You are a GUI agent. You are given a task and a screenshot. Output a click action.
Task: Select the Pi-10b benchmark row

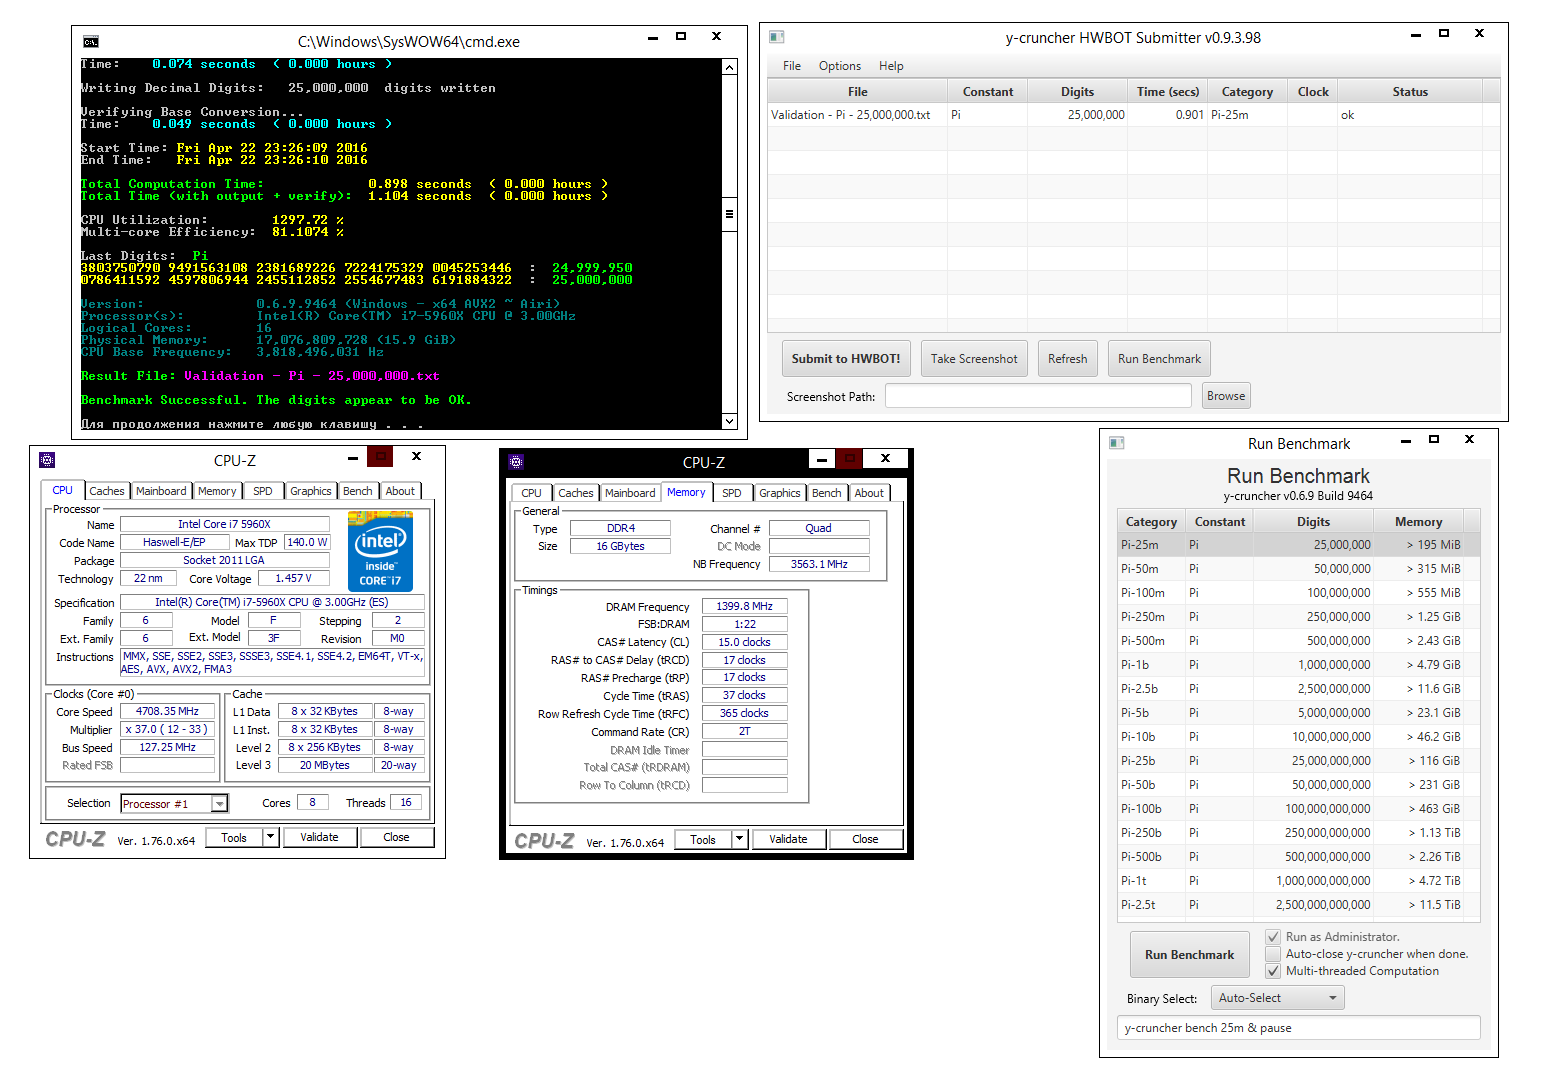(x=1298, y=737)
